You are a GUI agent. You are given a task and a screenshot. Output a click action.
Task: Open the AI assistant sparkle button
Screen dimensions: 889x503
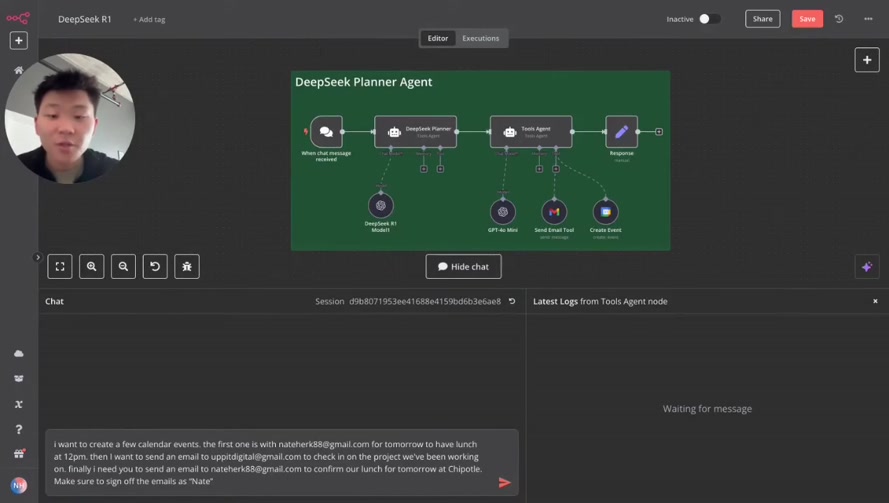point(867,267)
